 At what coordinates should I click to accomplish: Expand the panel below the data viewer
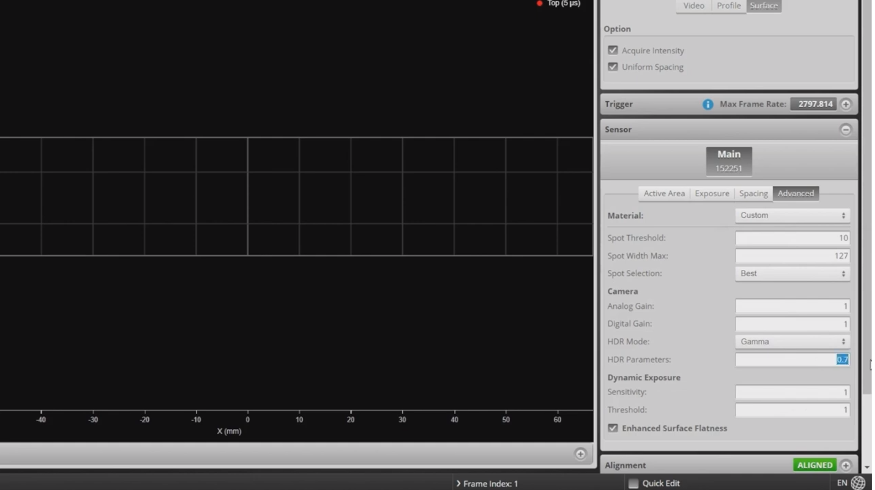580,454
